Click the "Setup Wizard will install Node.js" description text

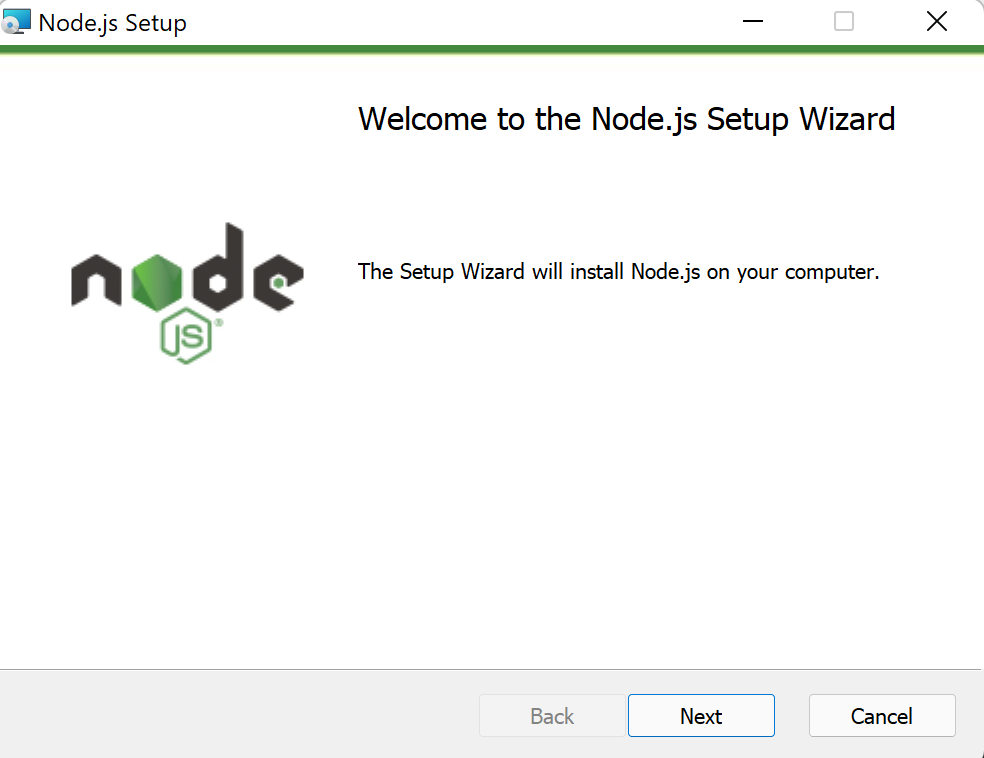click(618, 272)
